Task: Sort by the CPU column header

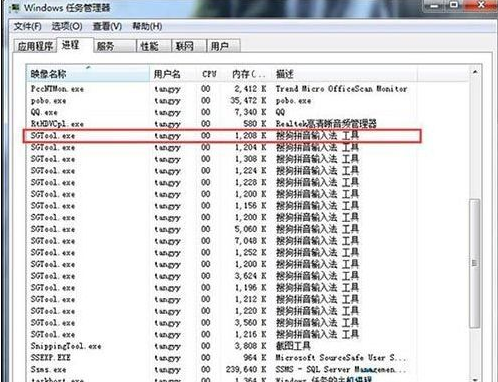Action: [209, 74]
